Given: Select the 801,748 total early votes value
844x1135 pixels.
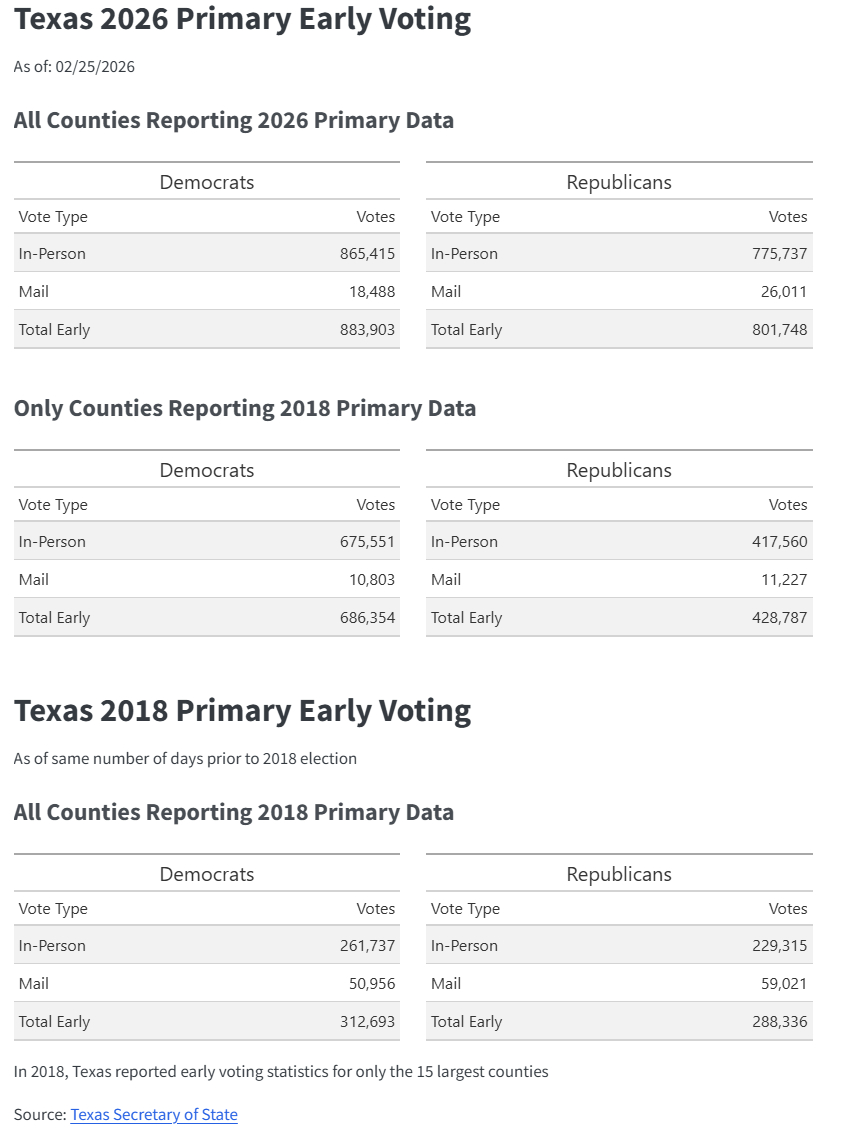Looking at the screenshot, I should [x=779, y=330].
